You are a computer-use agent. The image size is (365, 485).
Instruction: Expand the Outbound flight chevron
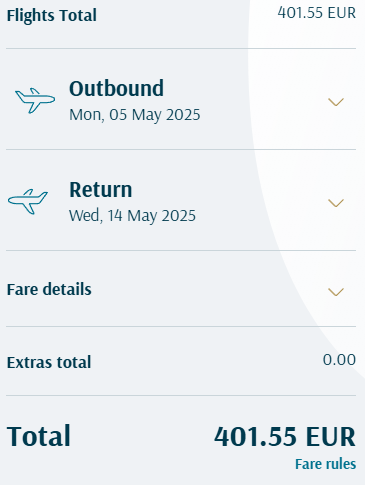click(x=336, y=102)
